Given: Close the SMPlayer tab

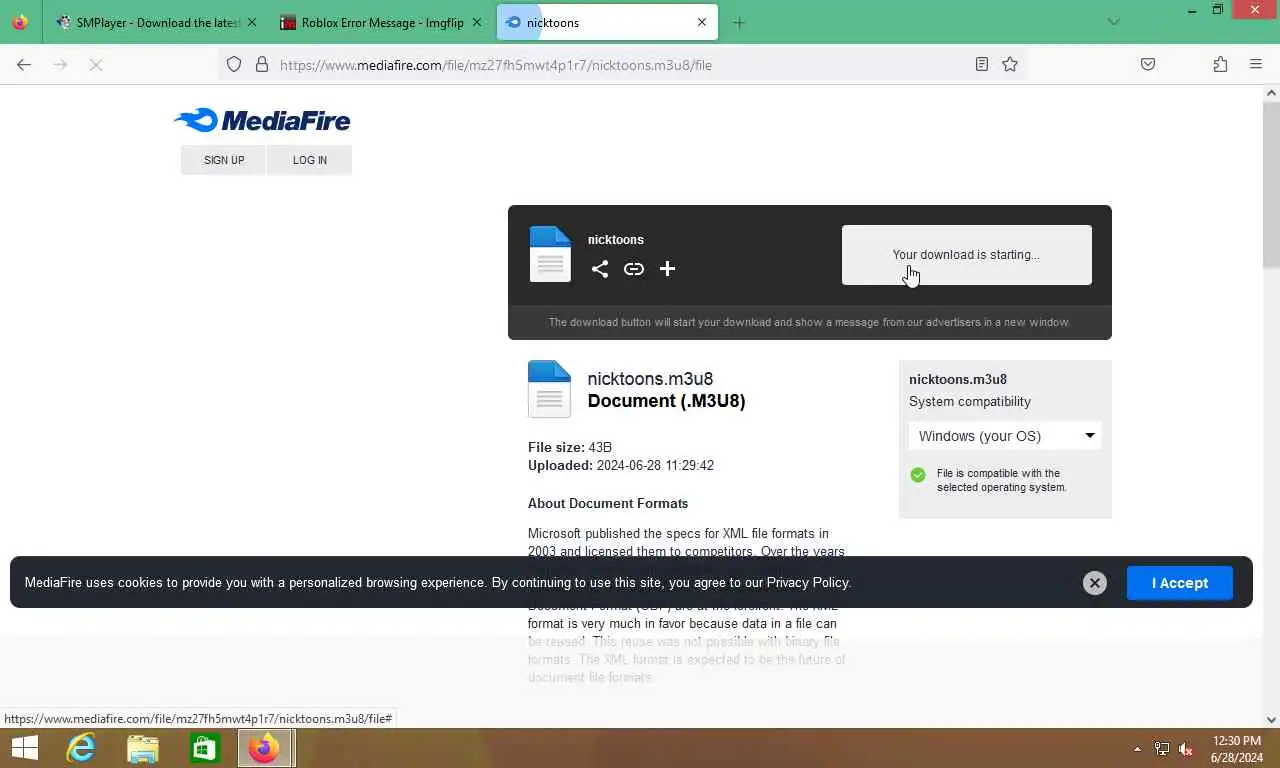Looking at the screenshot, I should 251,22.
